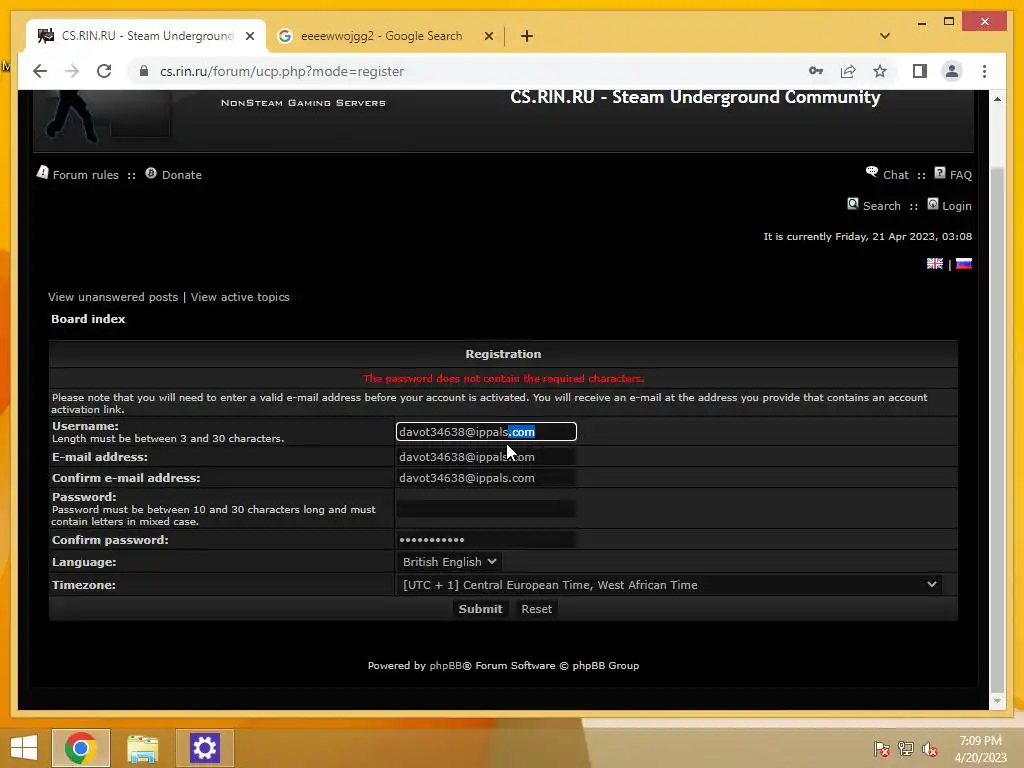Click the Forum rules icon

point(42,172)
